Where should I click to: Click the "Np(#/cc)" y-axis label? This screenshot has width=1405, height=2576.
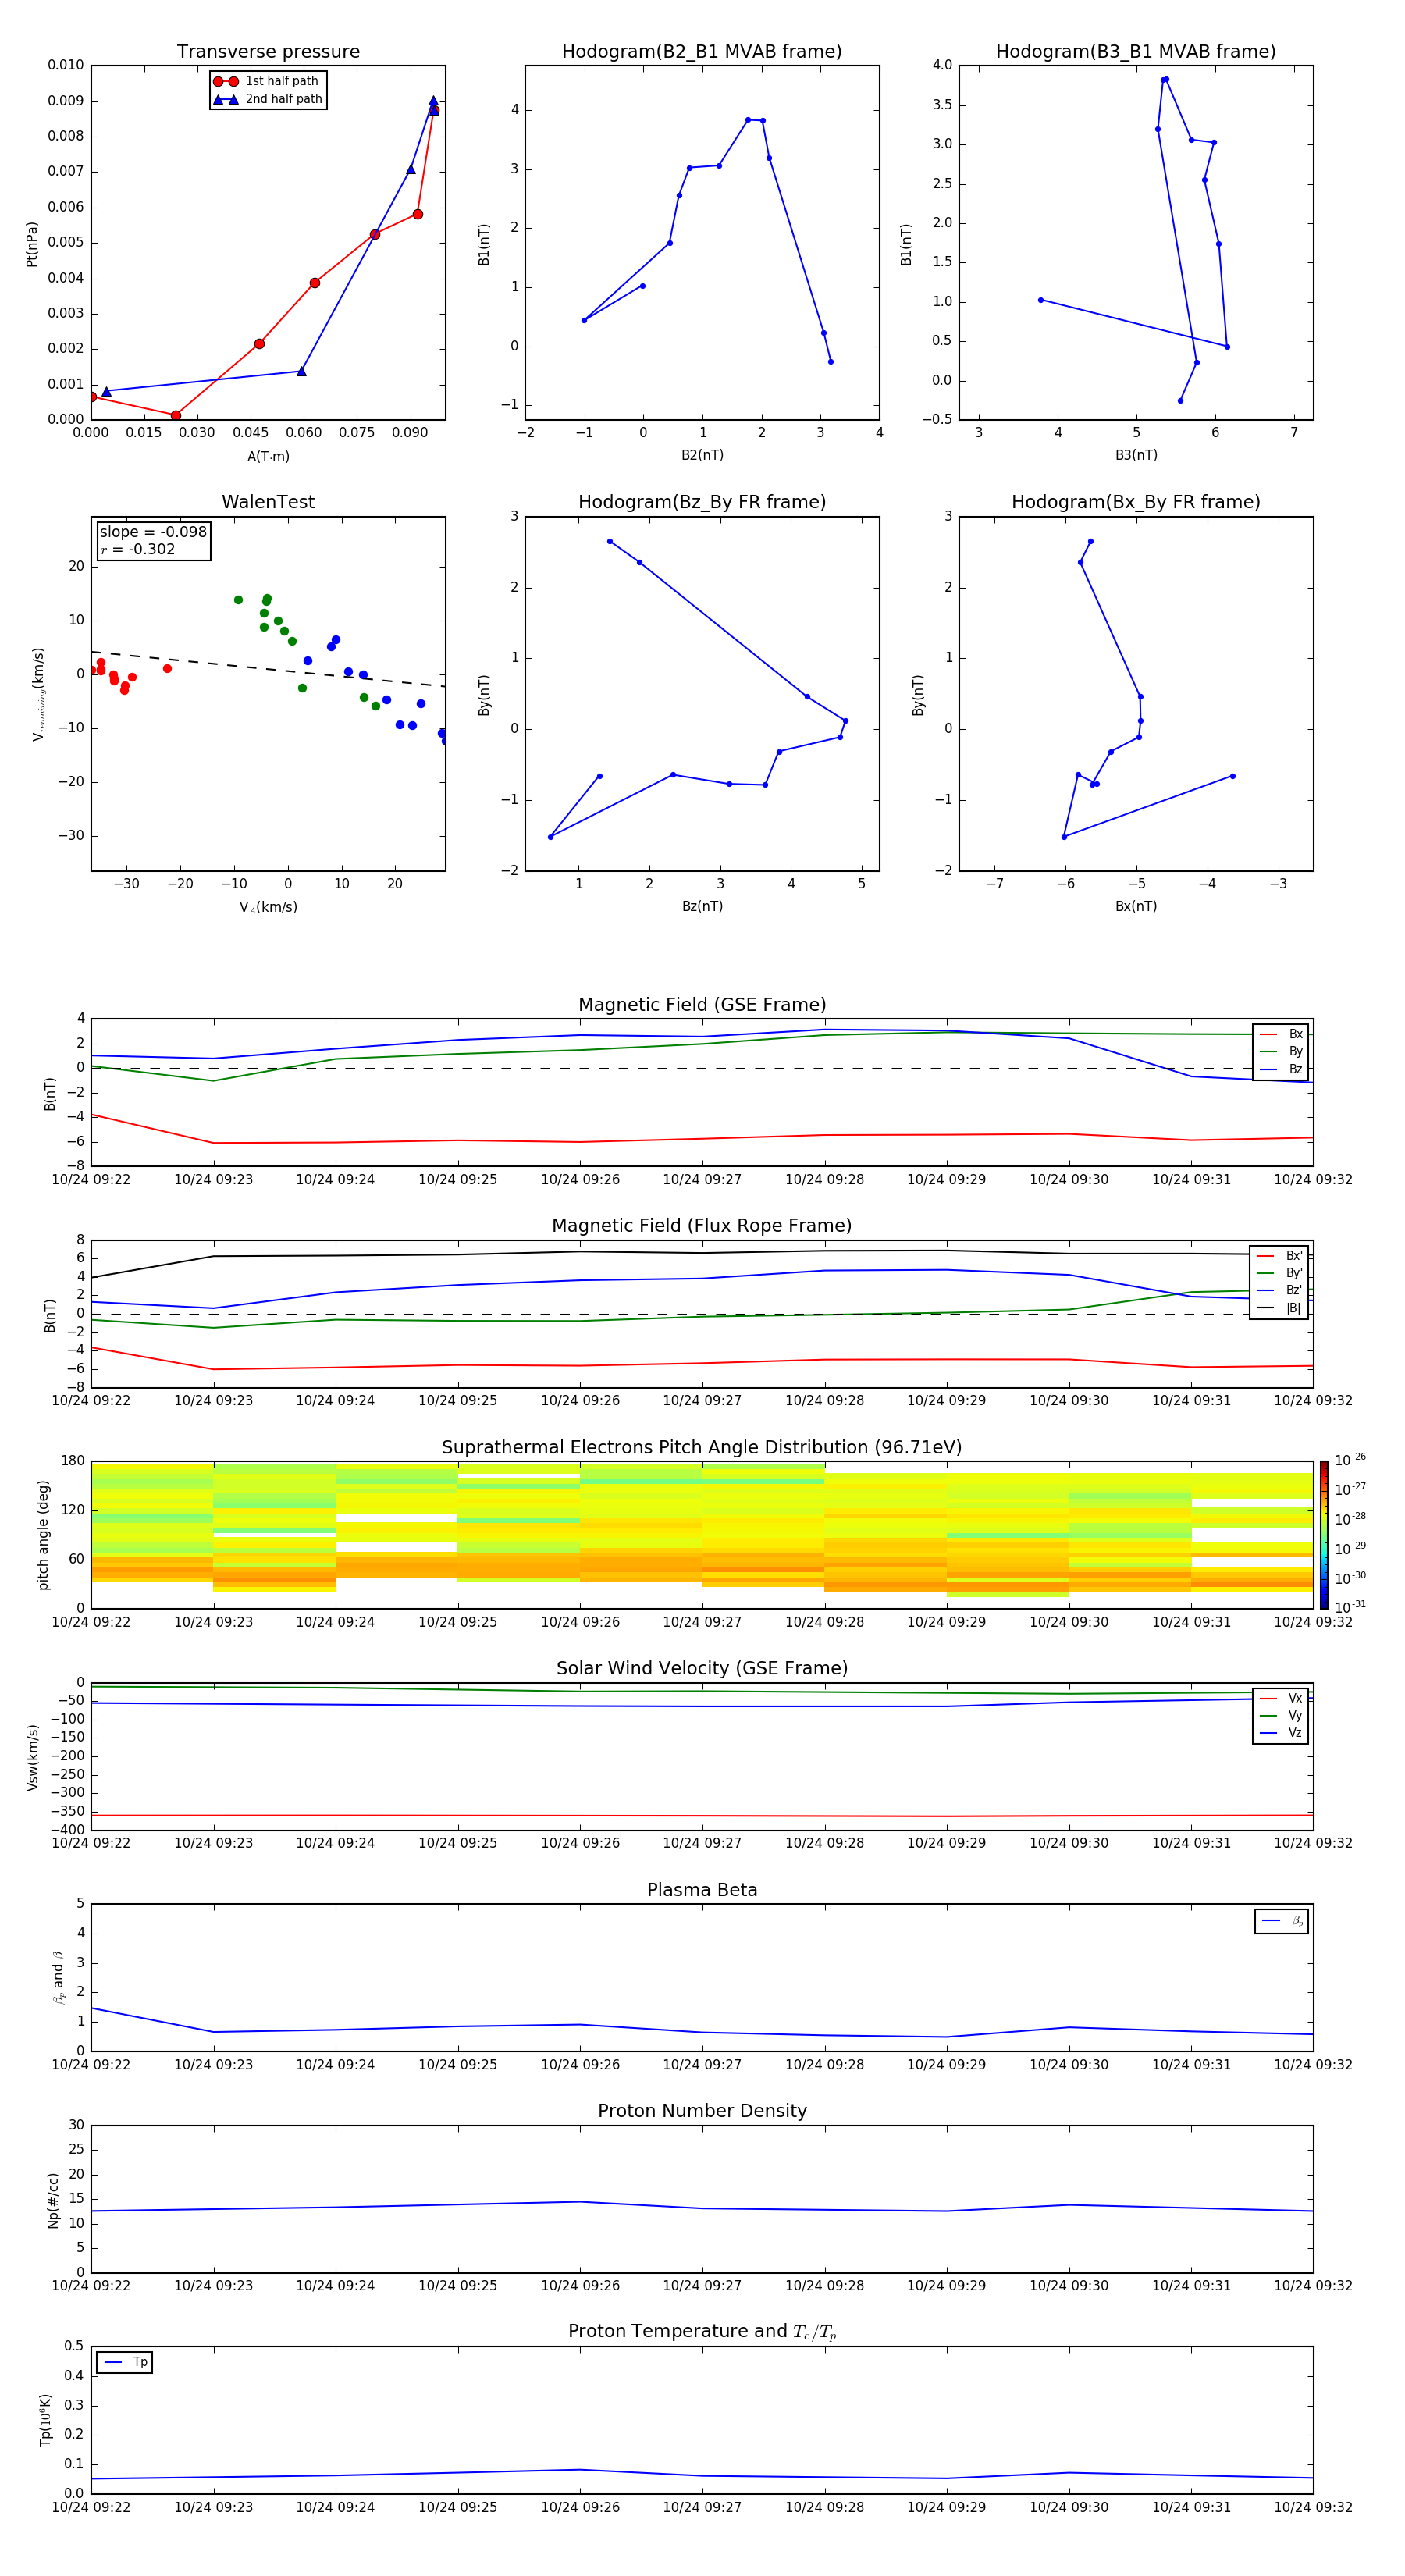tap(54, 2200)
